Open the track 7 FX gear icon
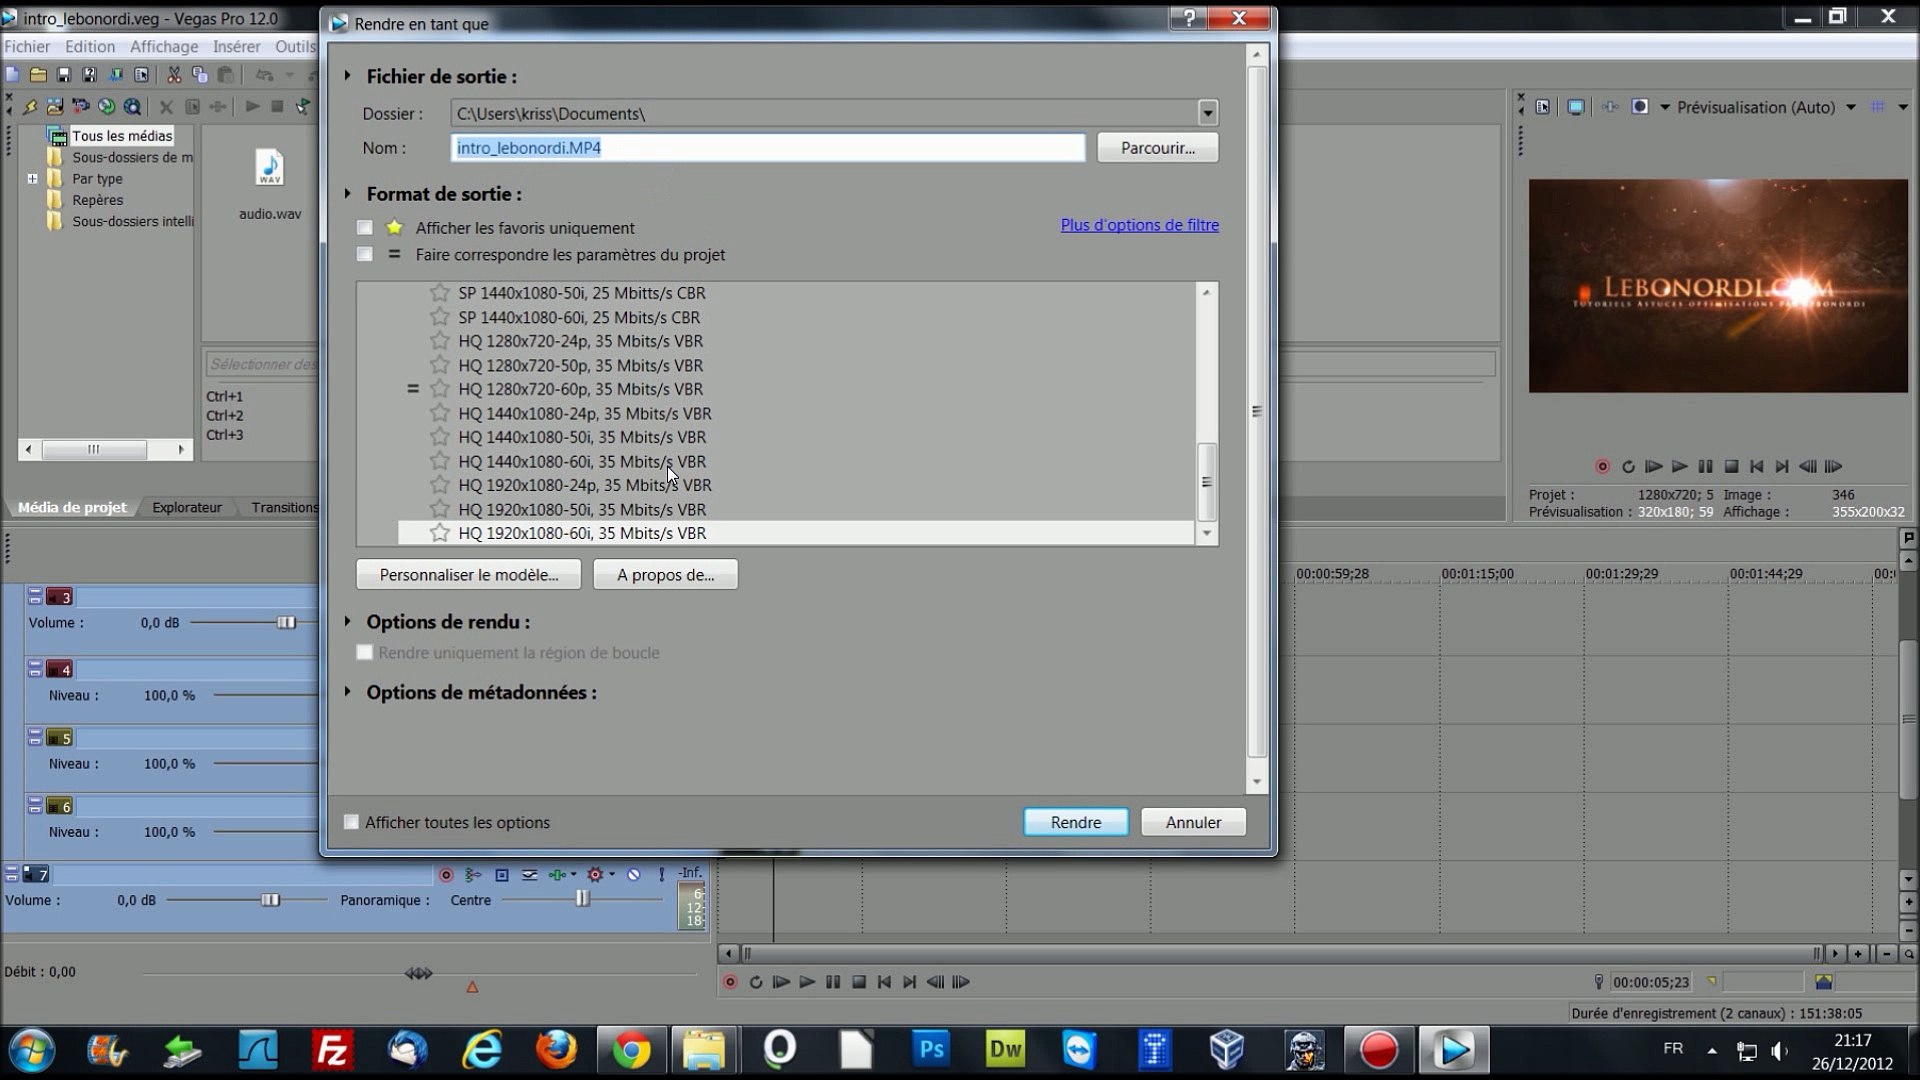Viewport: 1920px width, 1080px height. pos(595,875)
